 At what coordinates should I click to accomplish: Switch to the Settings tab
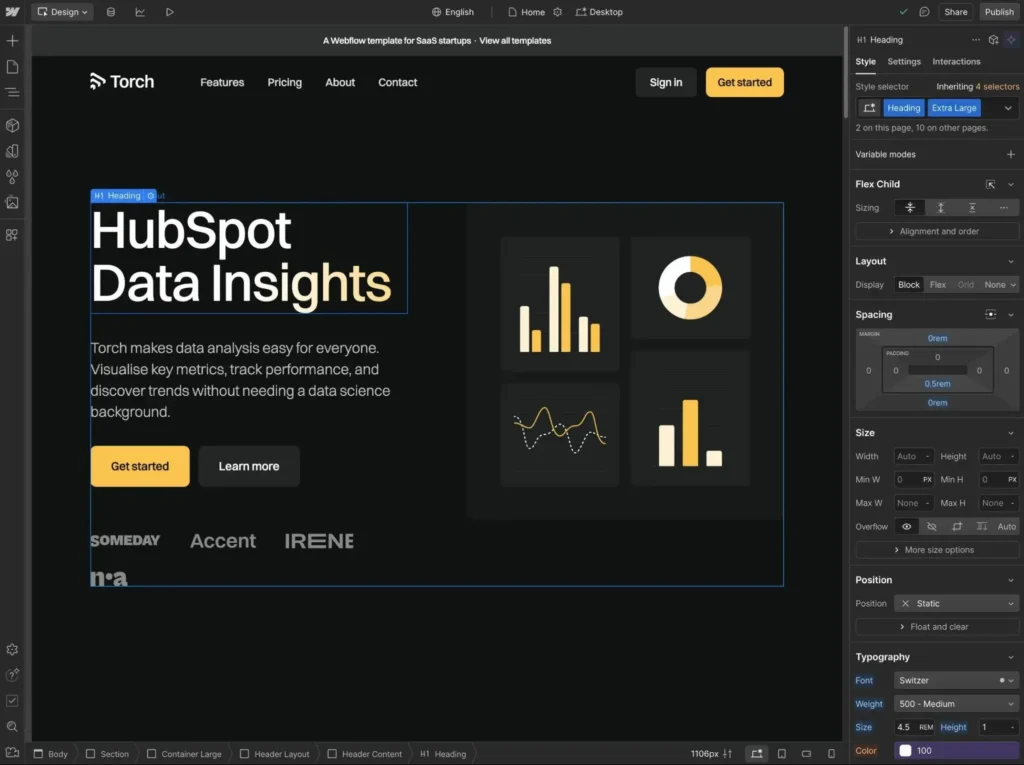(904, 62)
